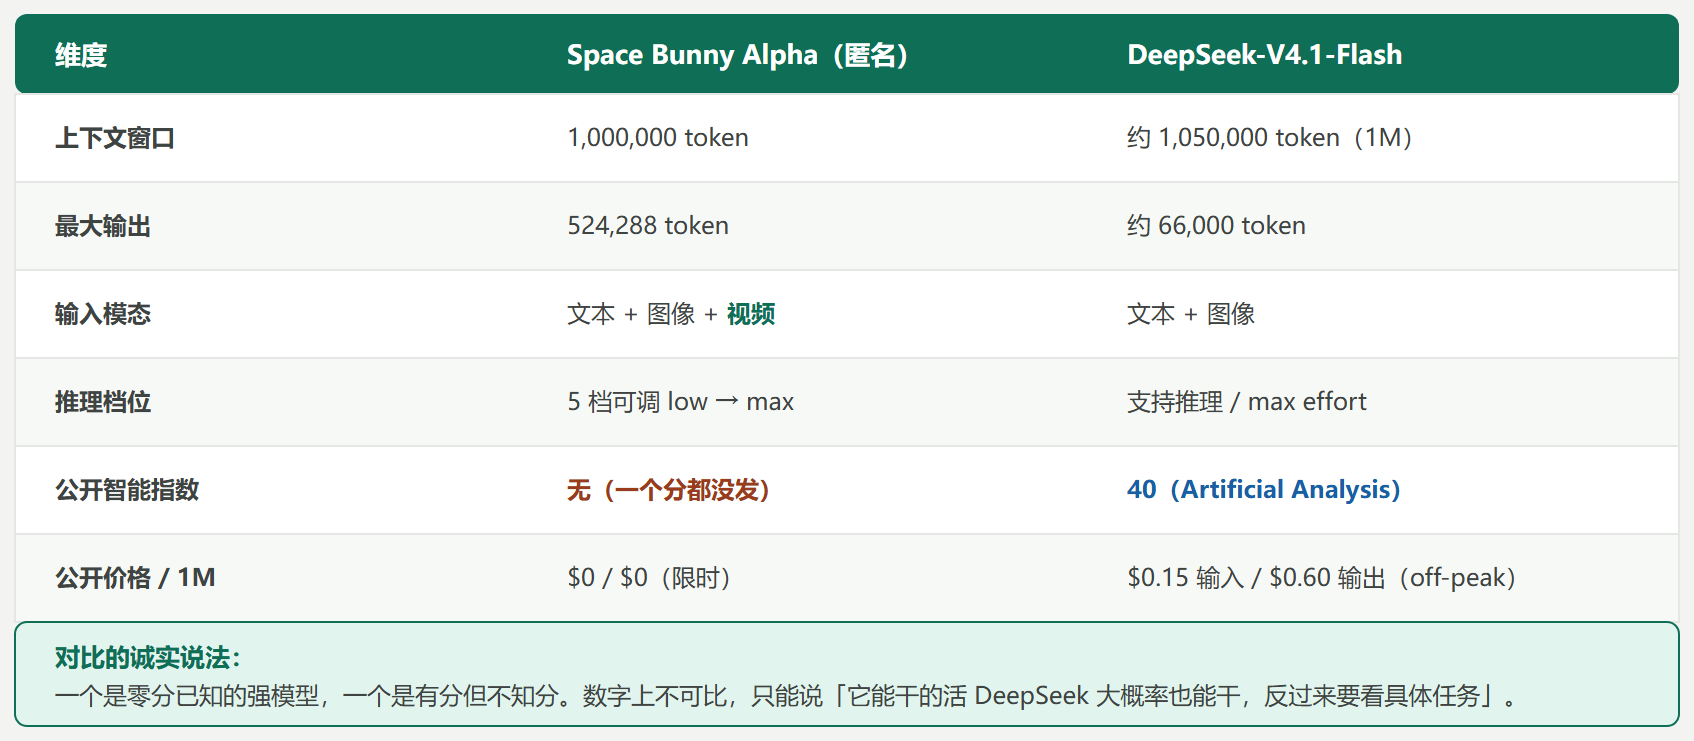Click the $0 / $0 (限时) price cell

pos(649,578)
